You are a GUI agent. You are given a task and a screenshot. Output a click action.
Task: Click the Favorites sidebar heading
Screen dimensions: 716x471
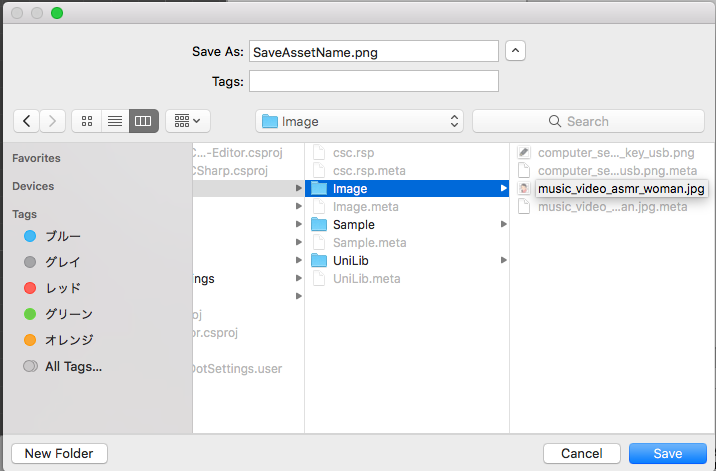pyautogui.click(x=36, y=158)
